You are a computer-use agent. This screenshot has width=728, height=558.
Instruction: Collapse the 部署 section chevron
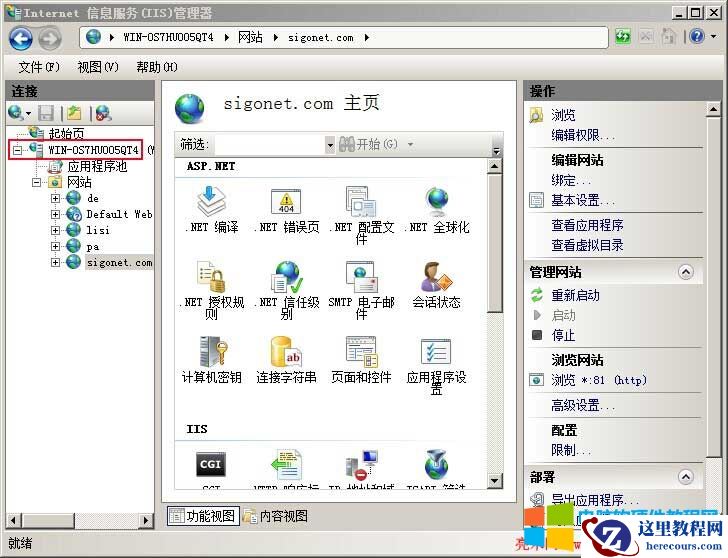pyautogui.click(x=686, y=477)
